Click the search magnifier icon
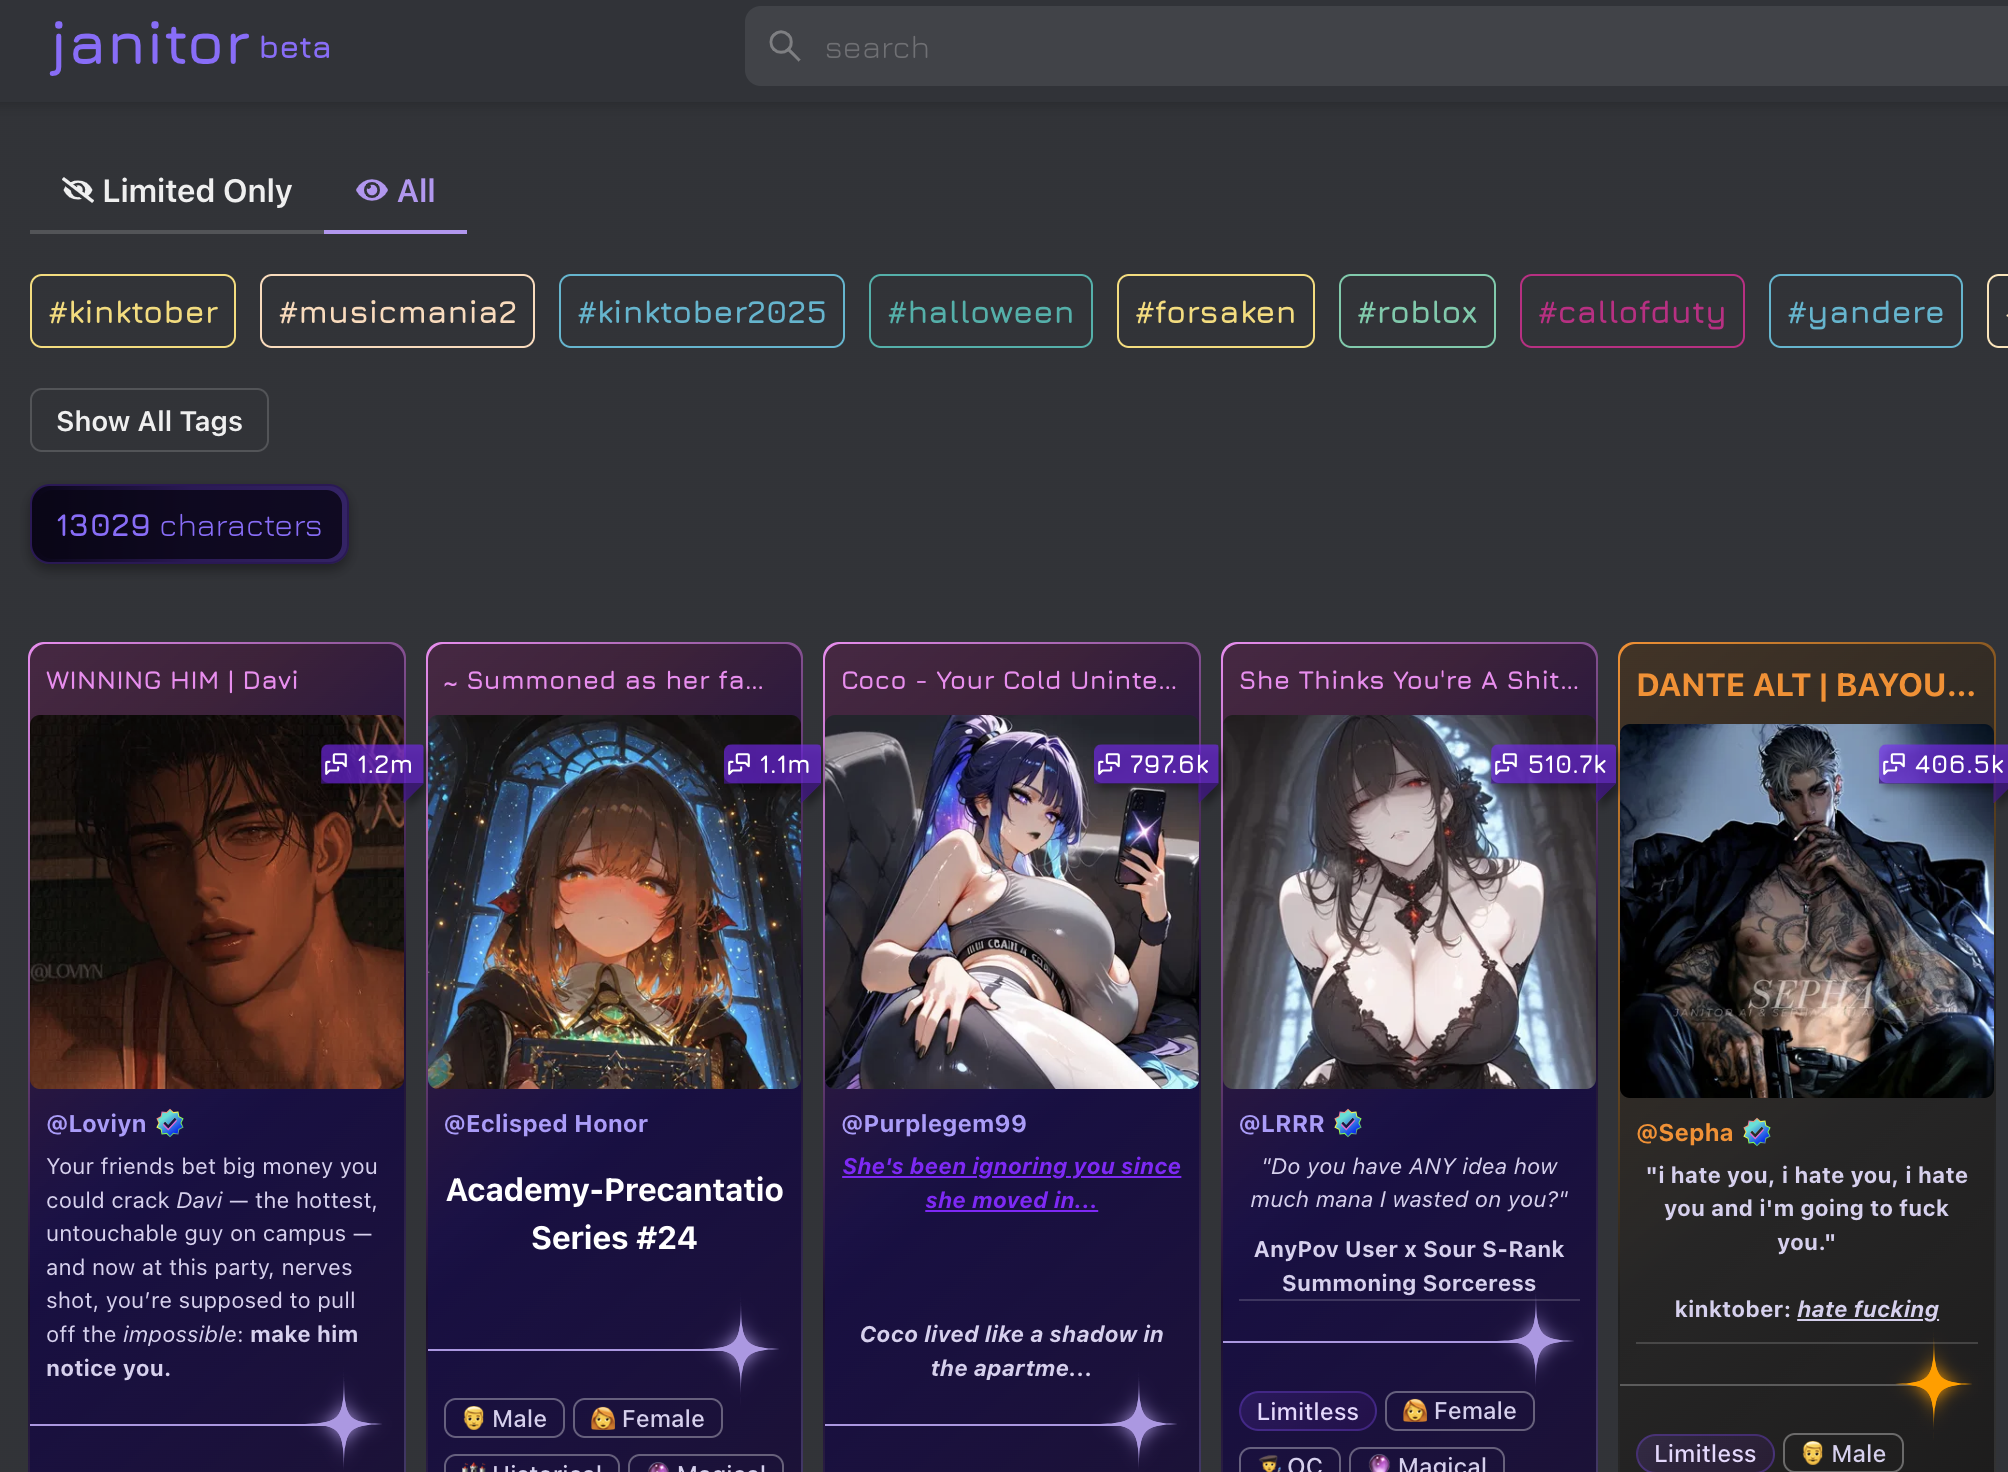This screenshot has height=1472, width=2008. point(784,46)
